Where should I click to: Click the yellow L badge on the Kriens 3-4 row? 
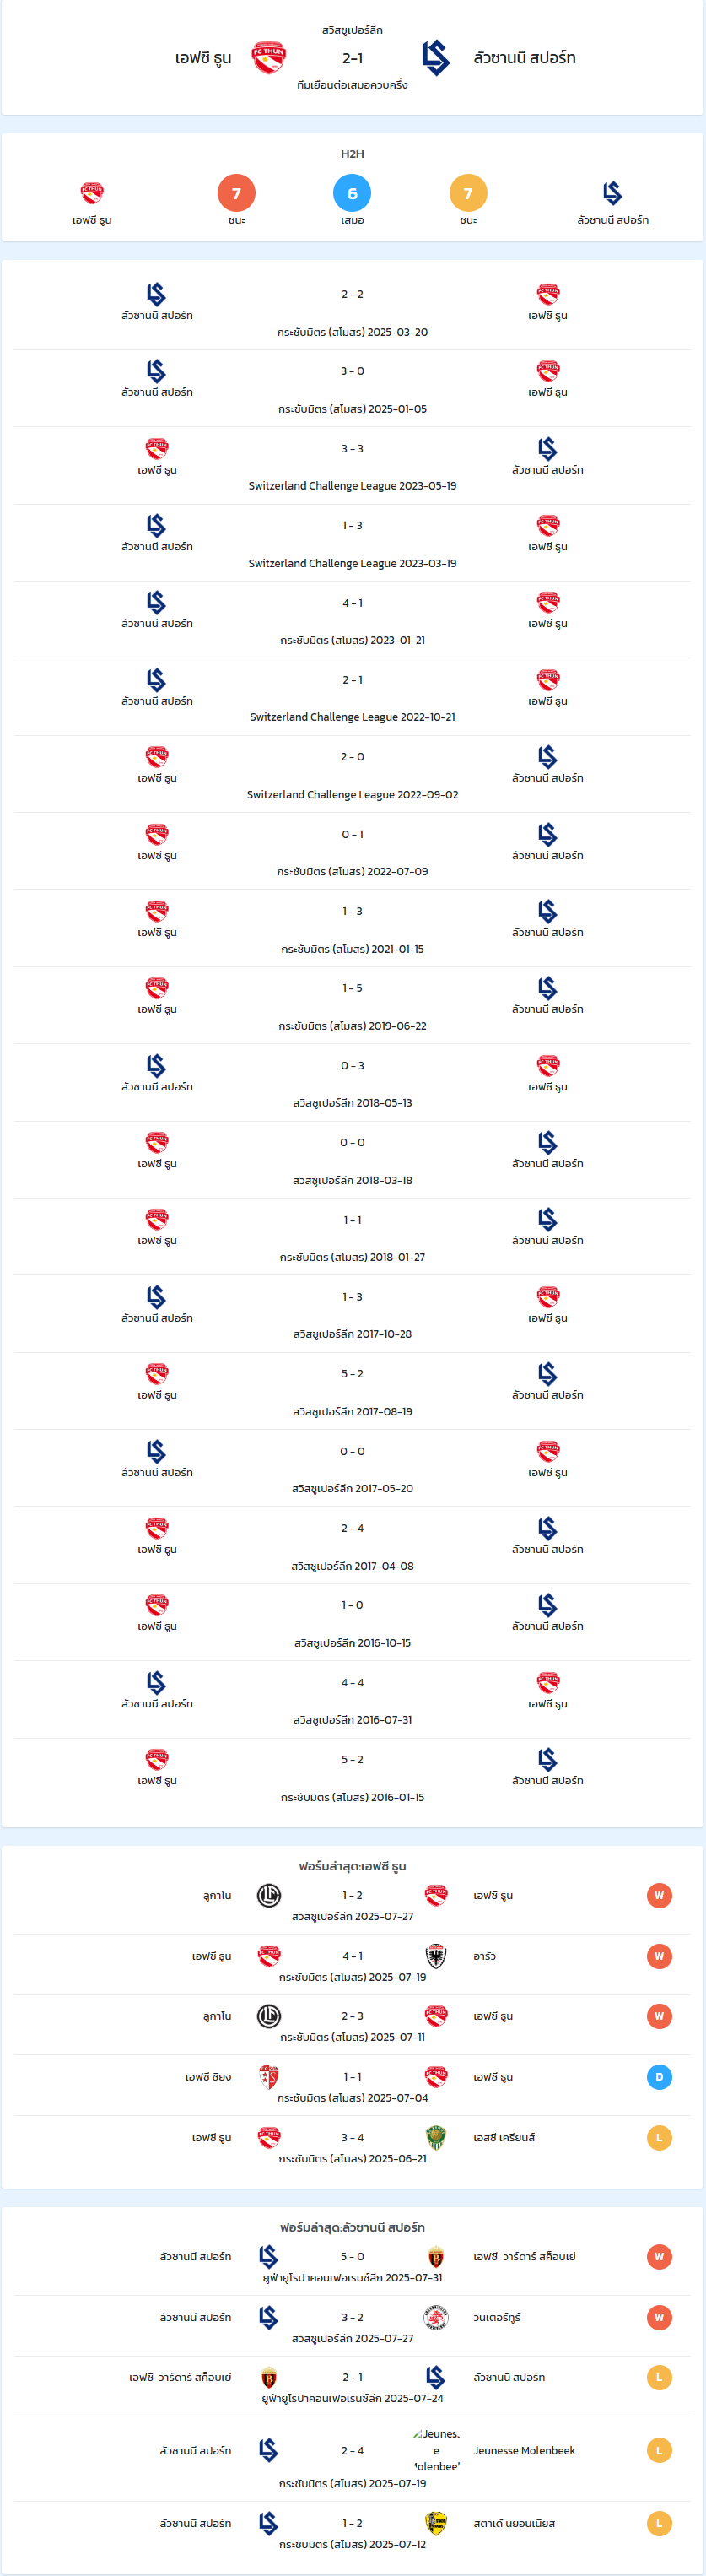[659, 2138]
